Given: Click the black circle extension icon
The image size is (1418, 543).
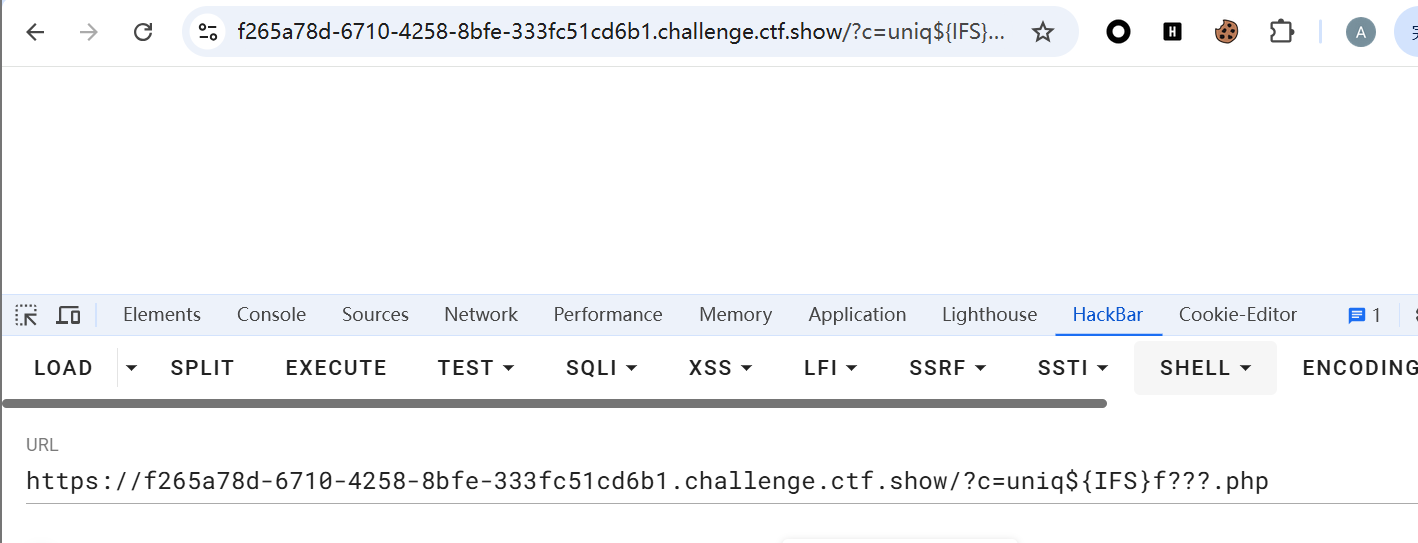Looking at the screenshot, I should [x=1118, y=32].
